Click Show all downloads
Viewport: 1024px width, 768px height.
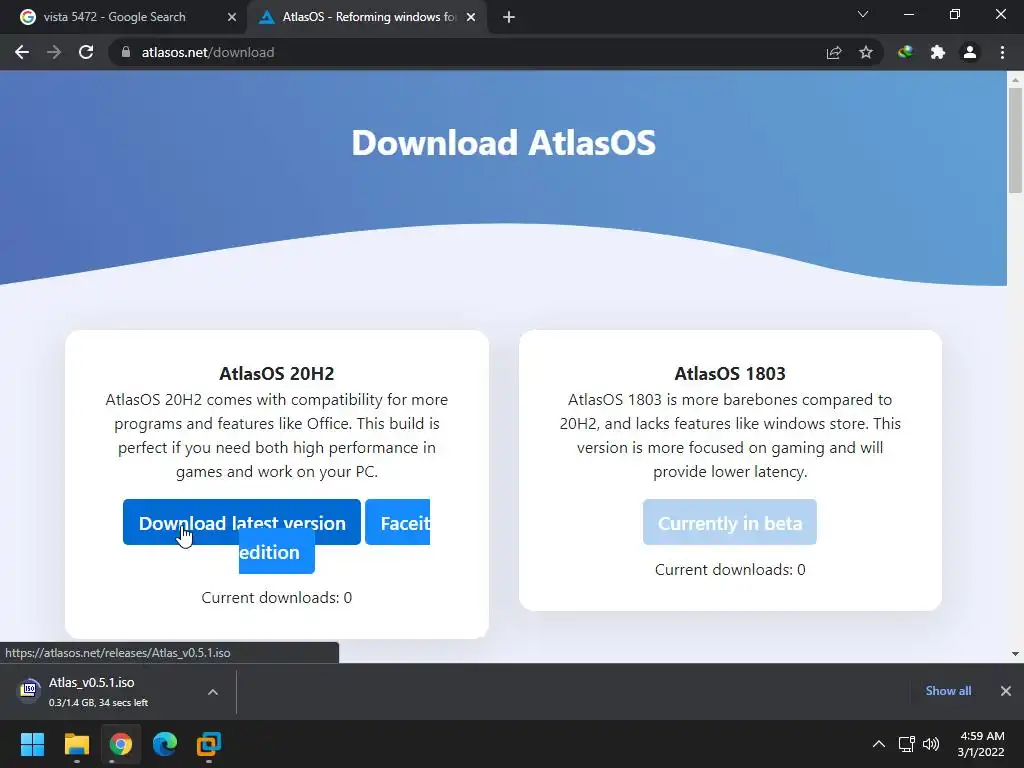pos(948,691)
